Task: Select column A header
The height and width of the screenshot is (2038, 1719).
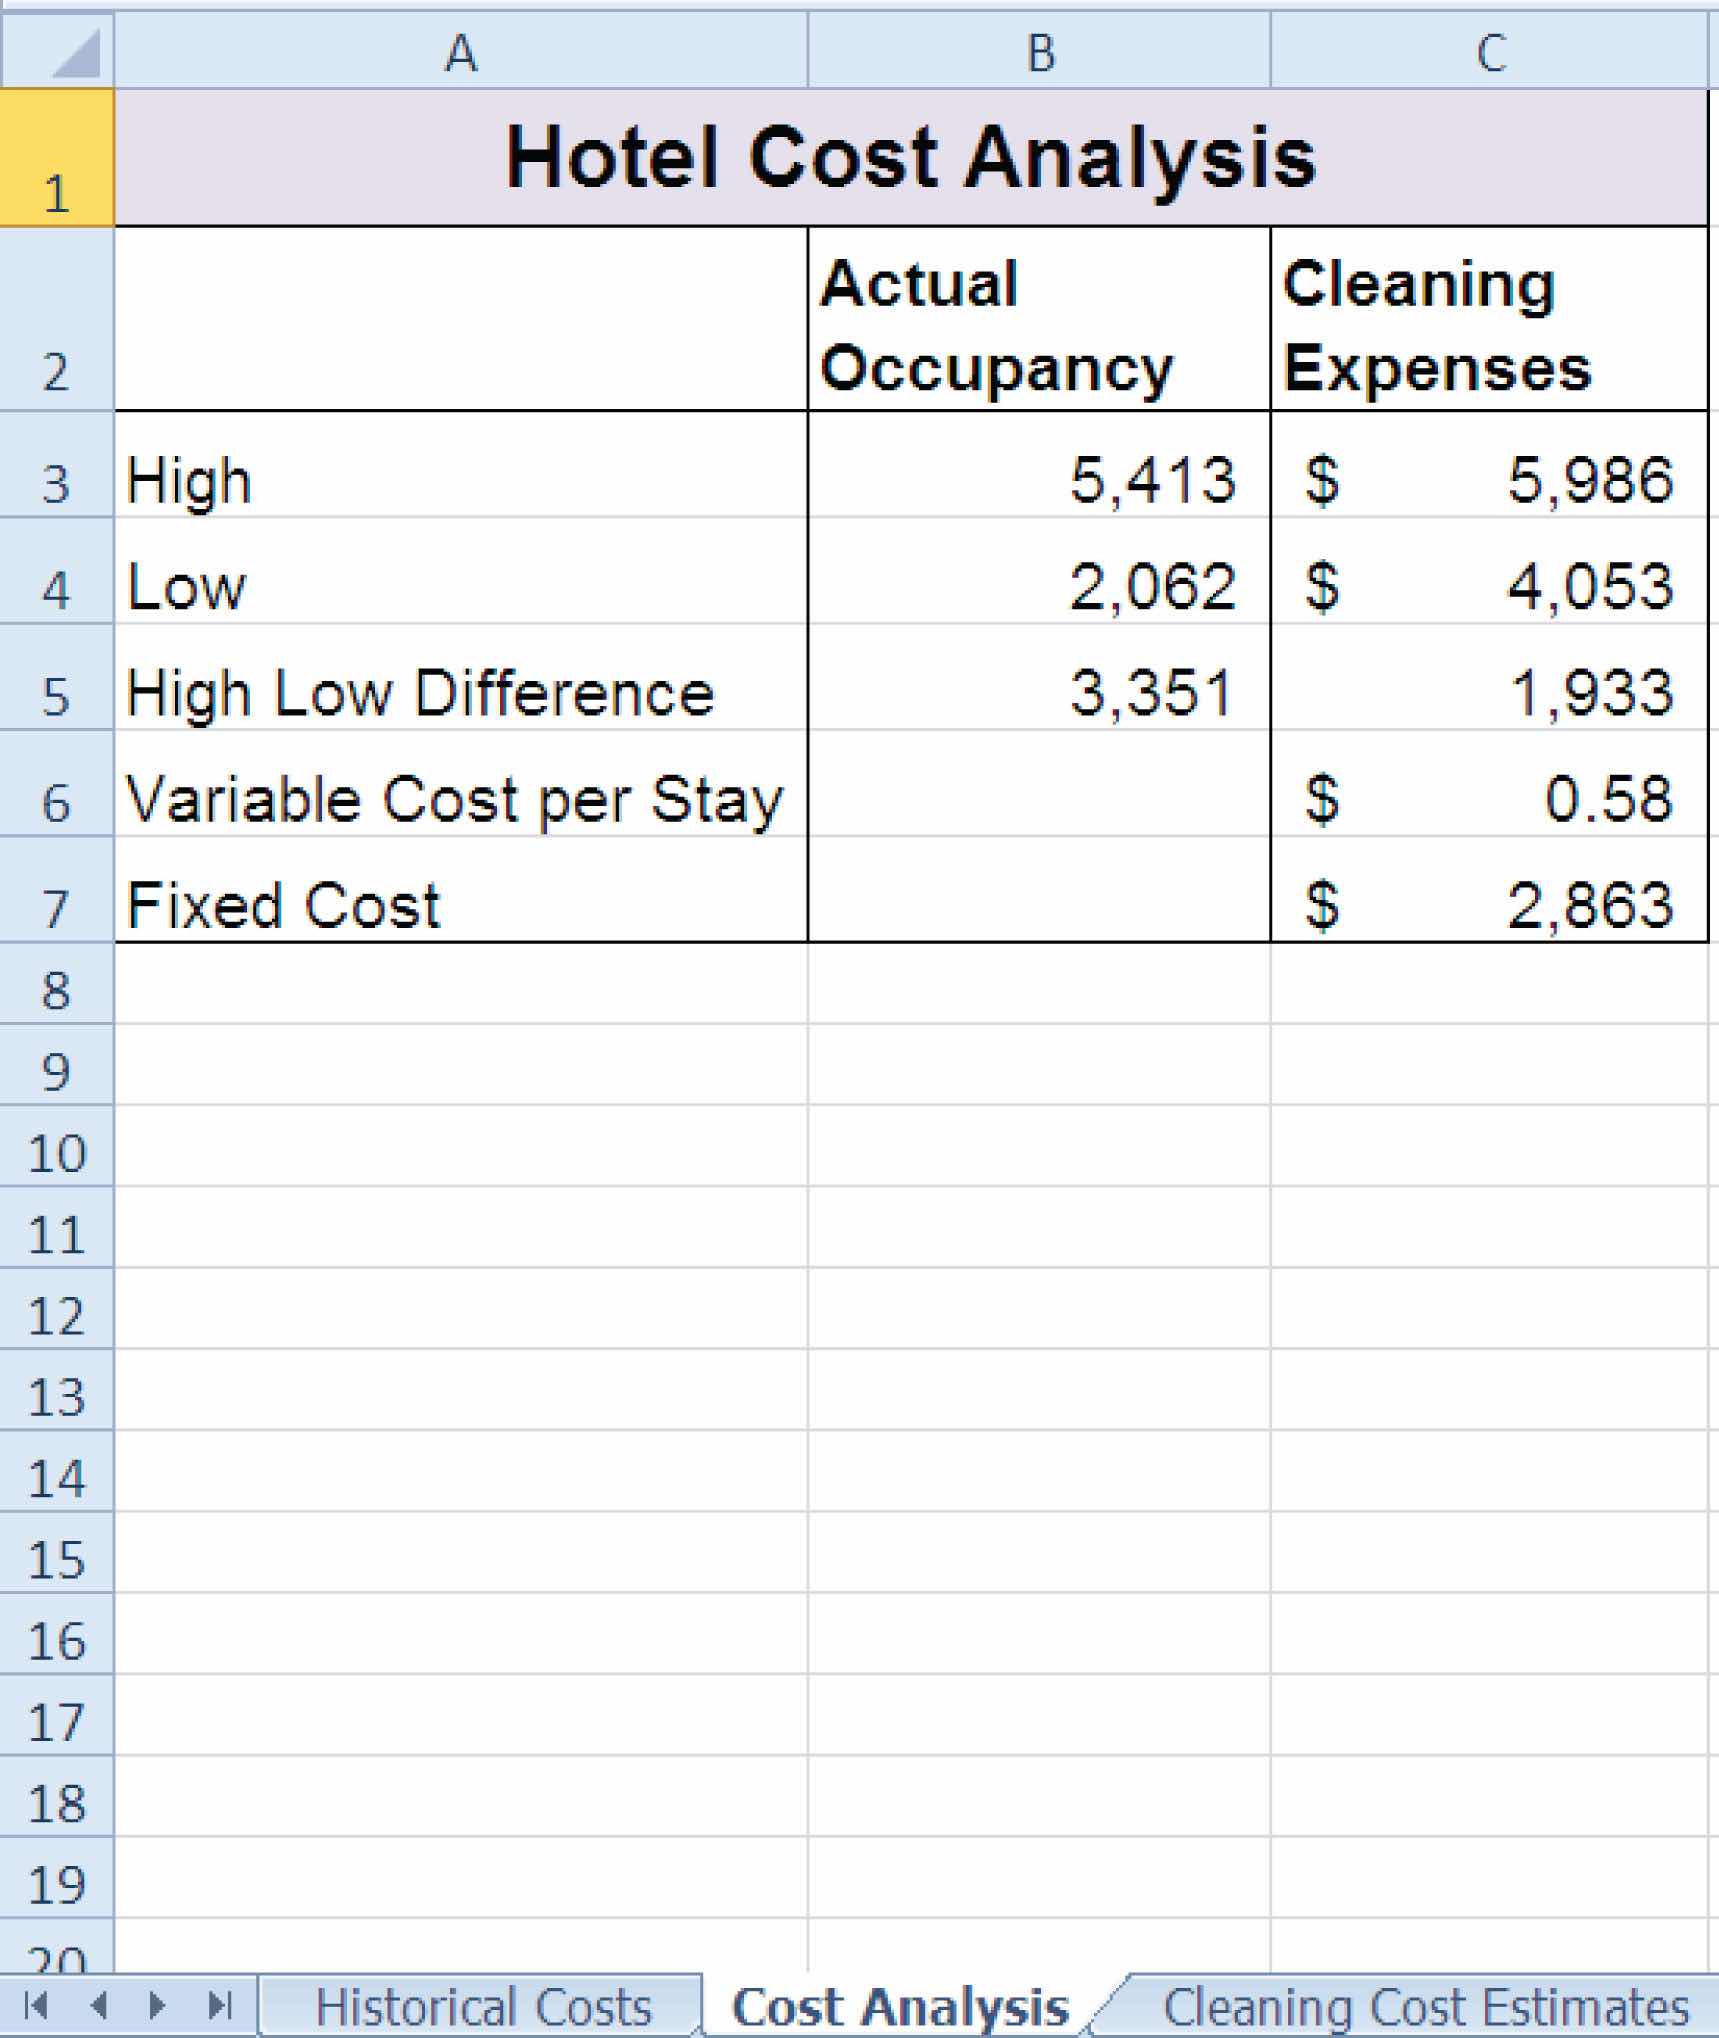Action: click(x=460, y=52)
